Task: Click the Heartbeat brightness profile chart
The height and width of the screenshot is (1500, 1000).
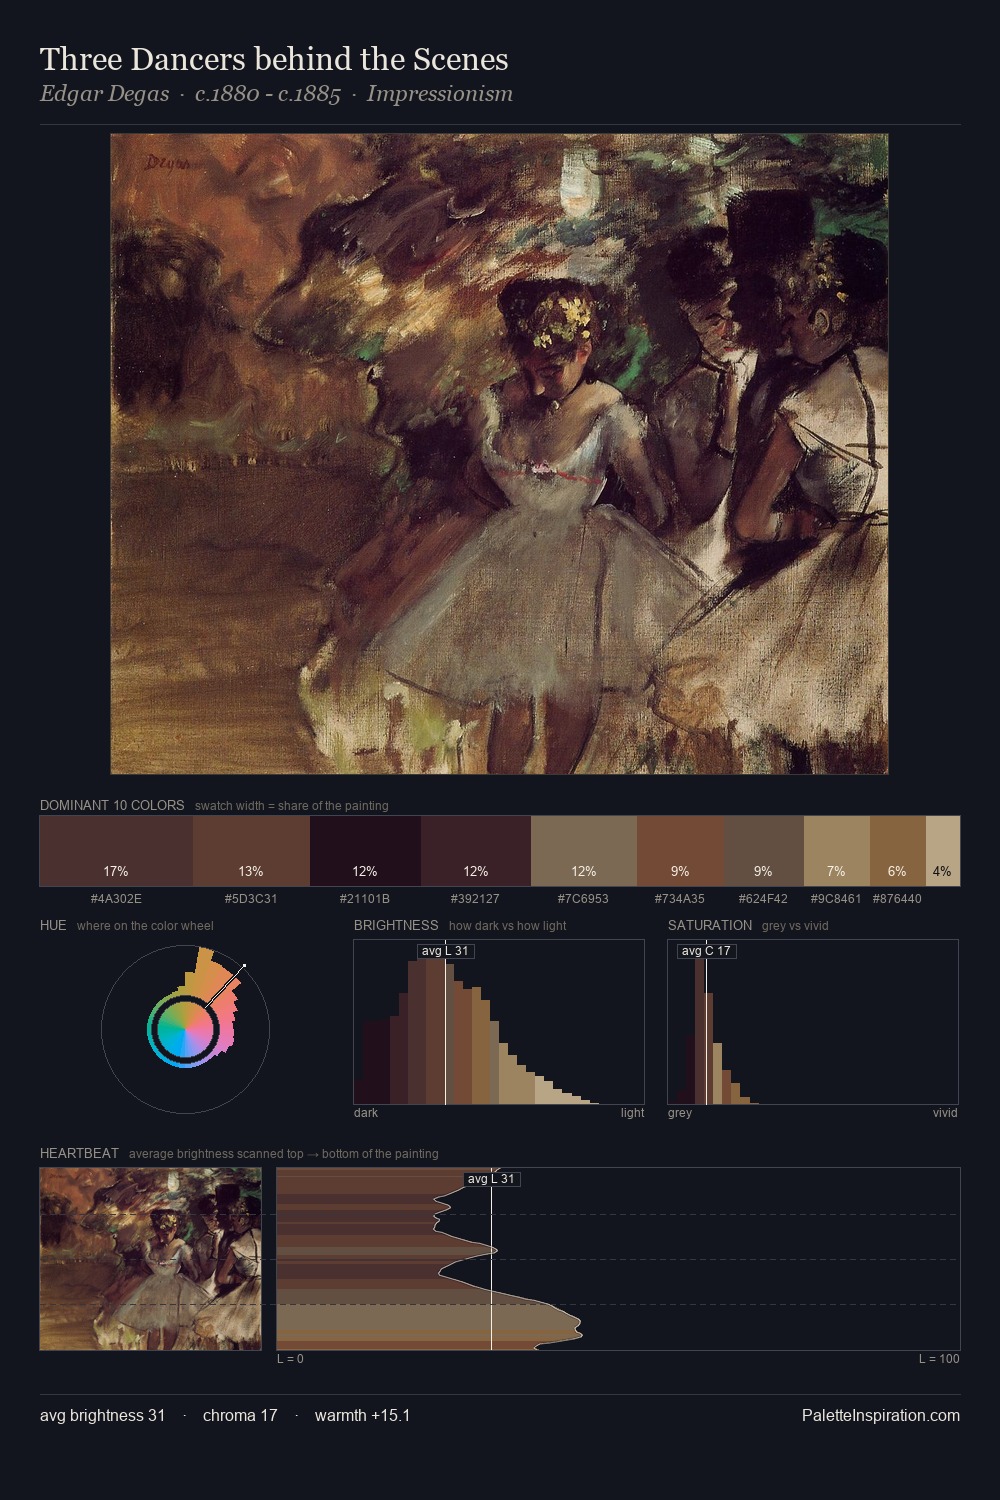Action: [618, 1259]
